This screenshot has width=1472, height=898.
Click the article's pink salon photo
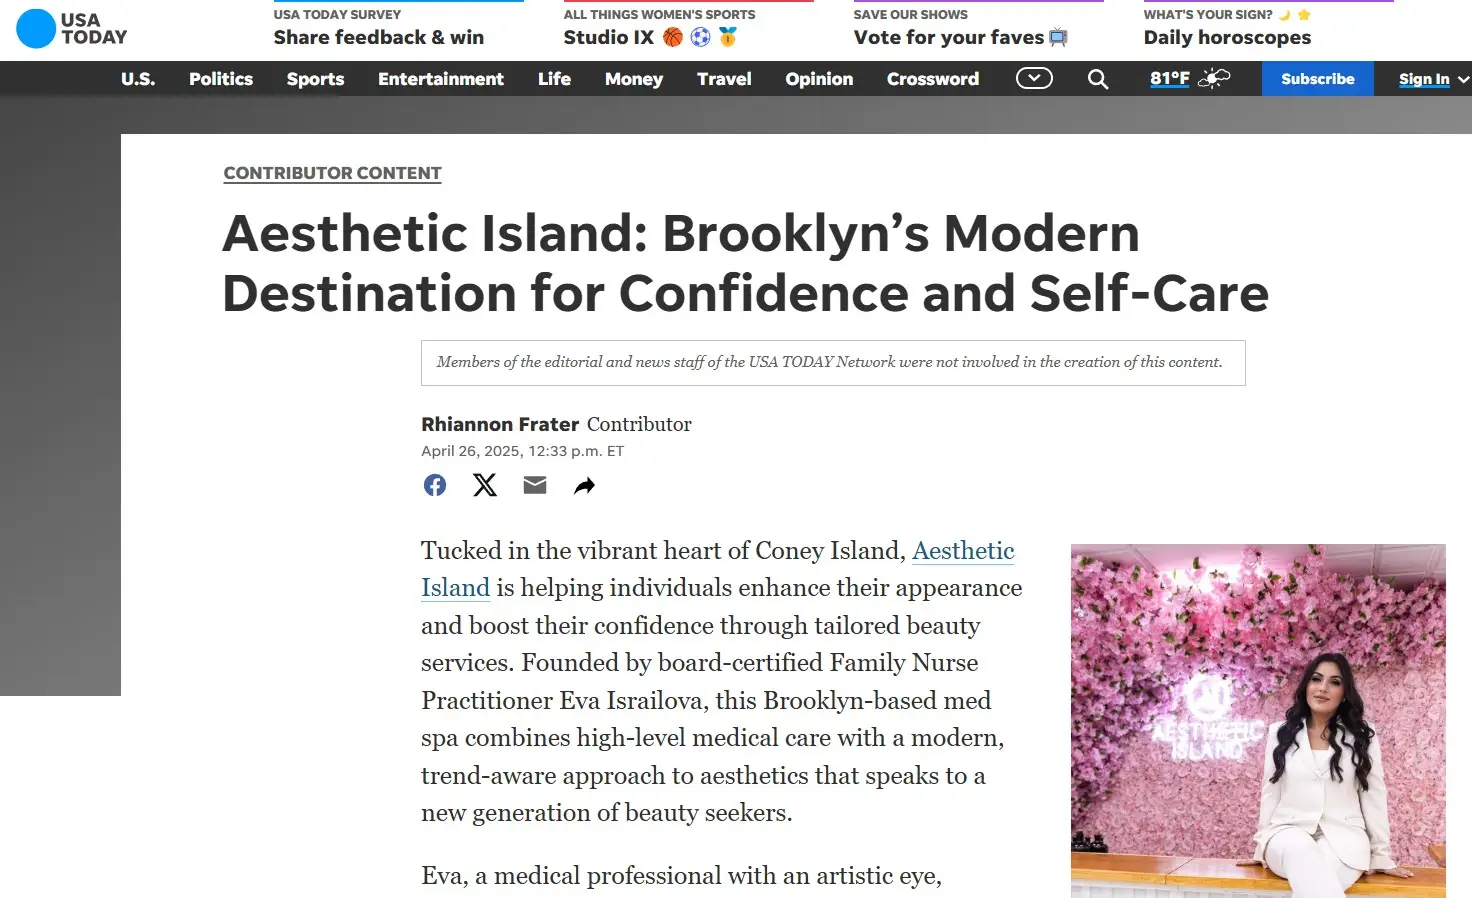(x=1257, y=718)
